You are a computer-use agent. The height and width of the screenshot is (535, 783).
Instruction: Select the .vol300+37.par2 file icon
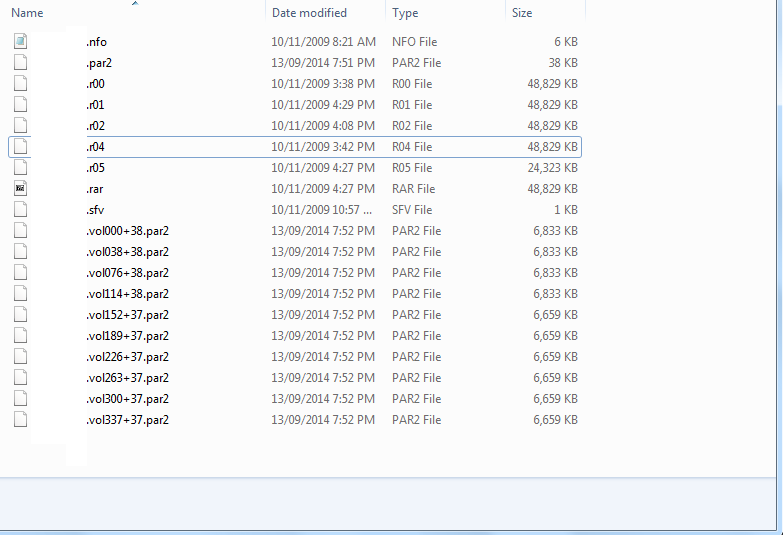click(20, 398)
